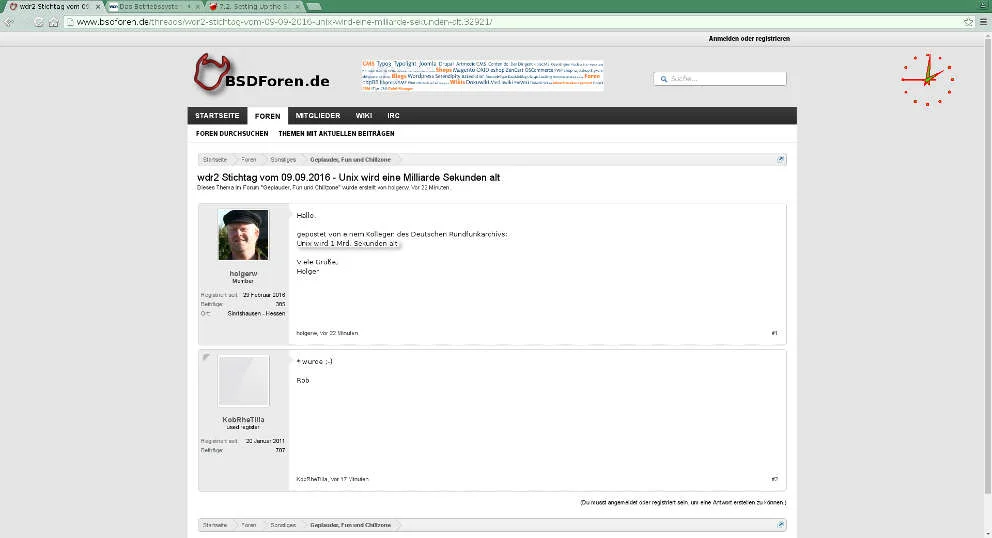
Task: Click the login-required notice to reply
Action: click(x=683, y=503)
